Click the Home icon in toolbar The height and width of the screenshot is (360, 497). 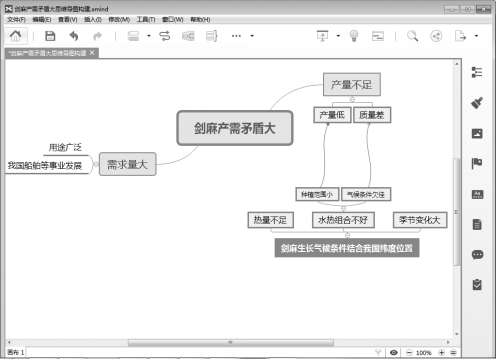click(16, 36)
